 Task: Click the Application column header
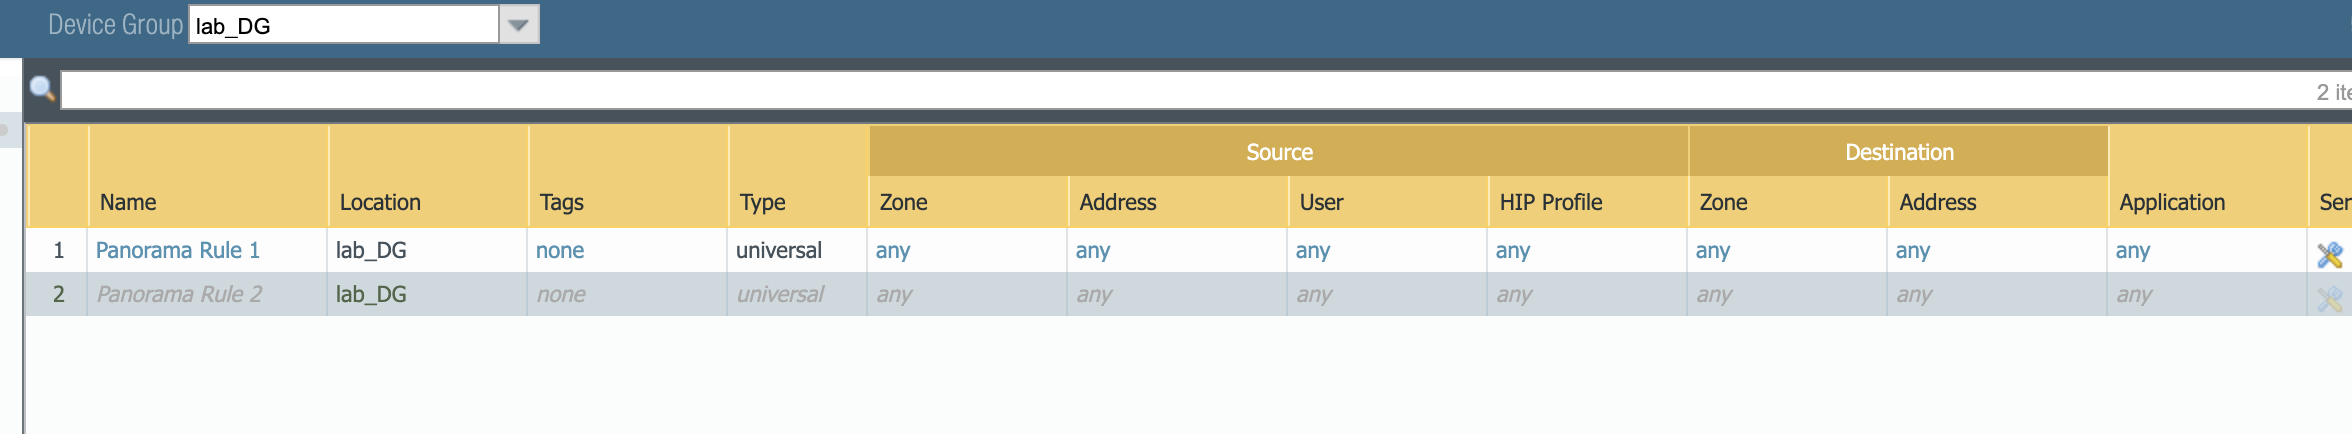point(2172,202)
